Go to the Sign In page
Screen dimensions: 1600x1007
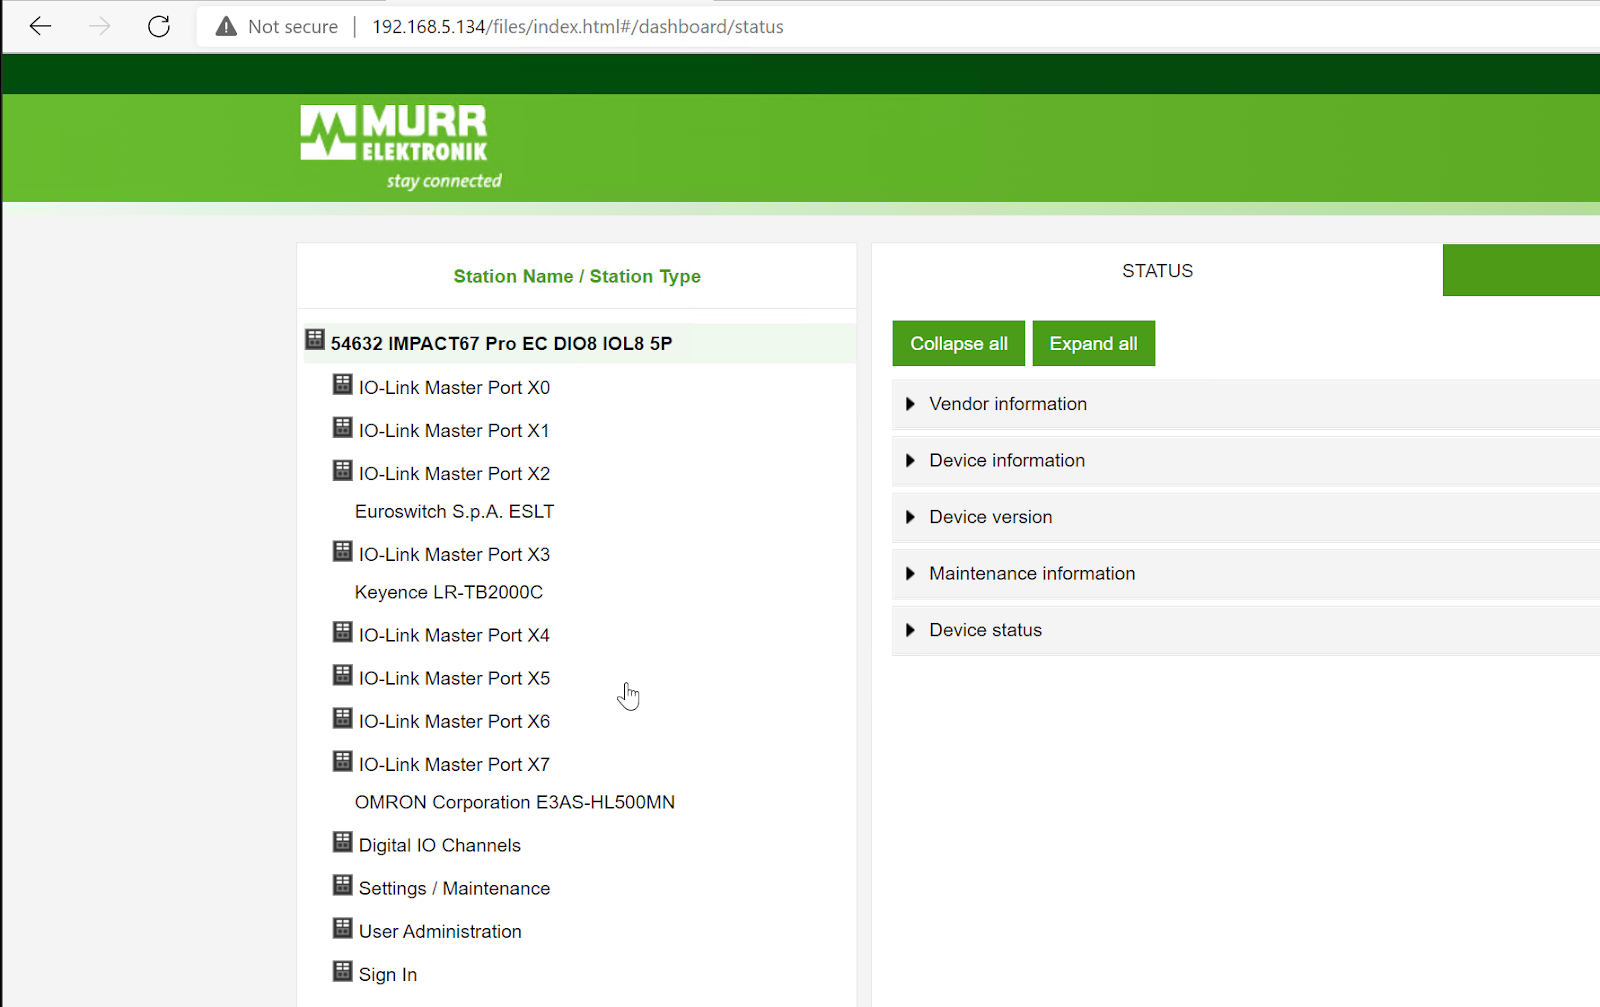(388, 975)
